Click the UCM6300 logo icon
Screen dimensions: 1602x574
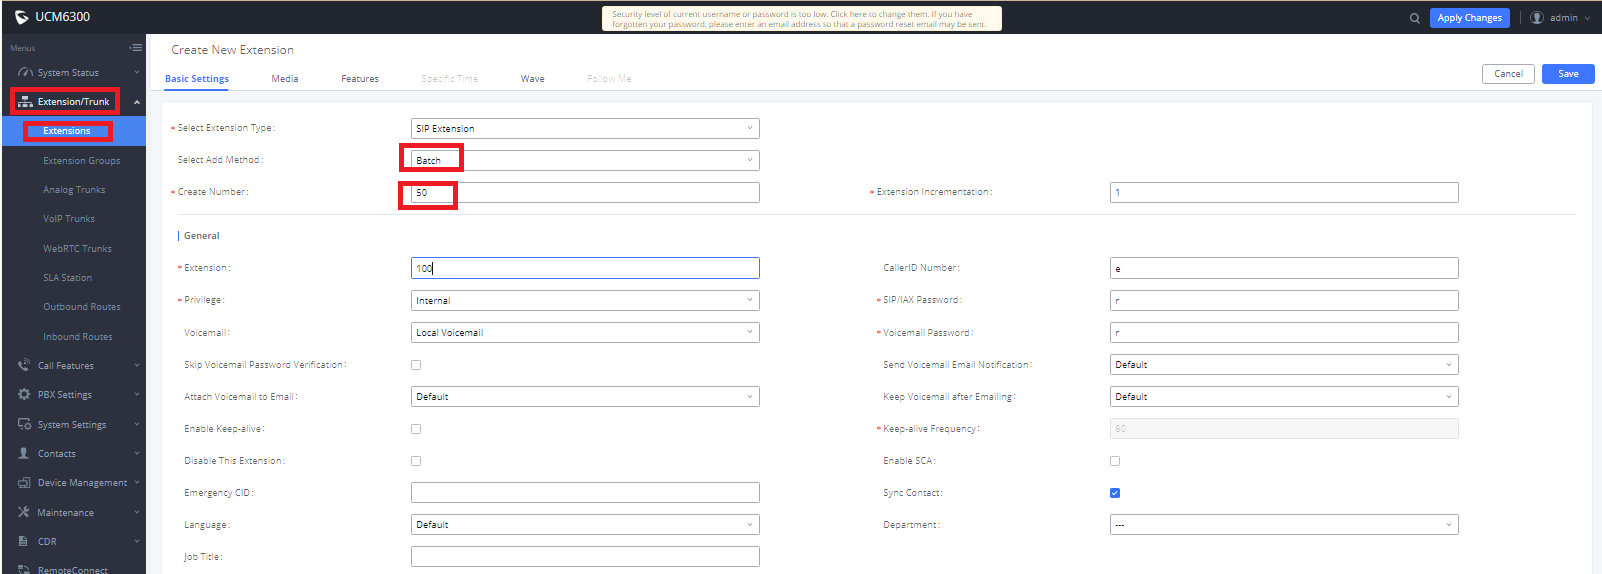[22, 17]
